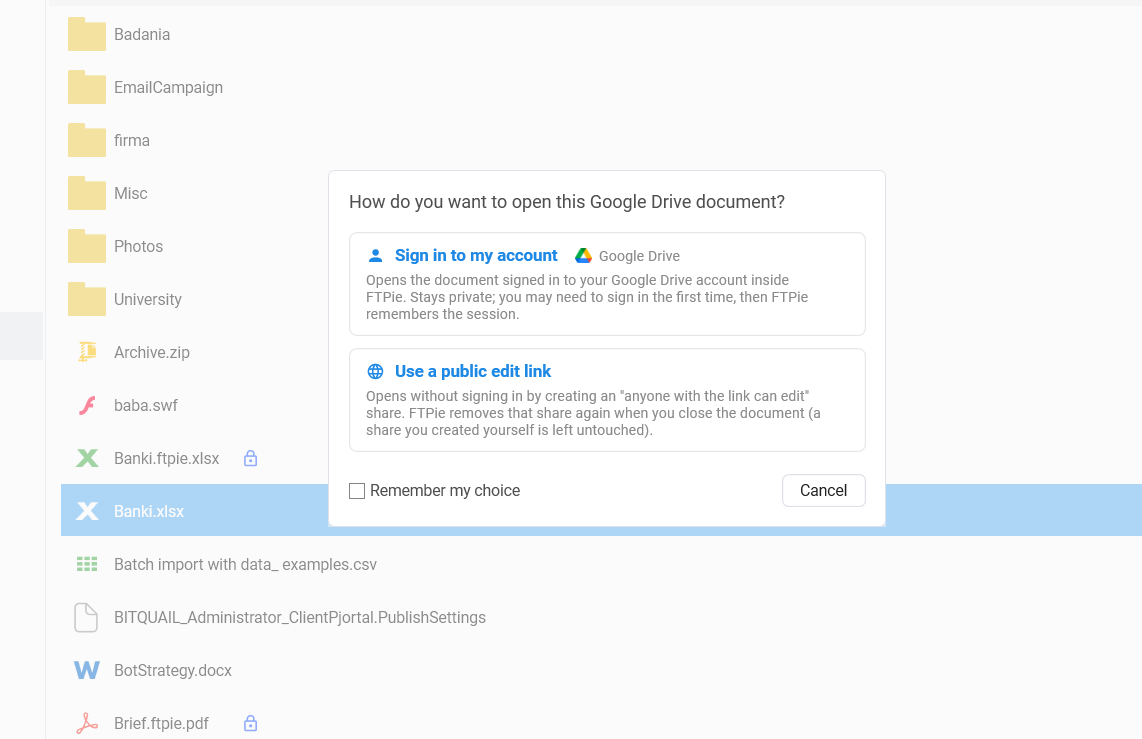Select the University folder name
Screen dimensions: 1142x739
click(x=148, y=299)
